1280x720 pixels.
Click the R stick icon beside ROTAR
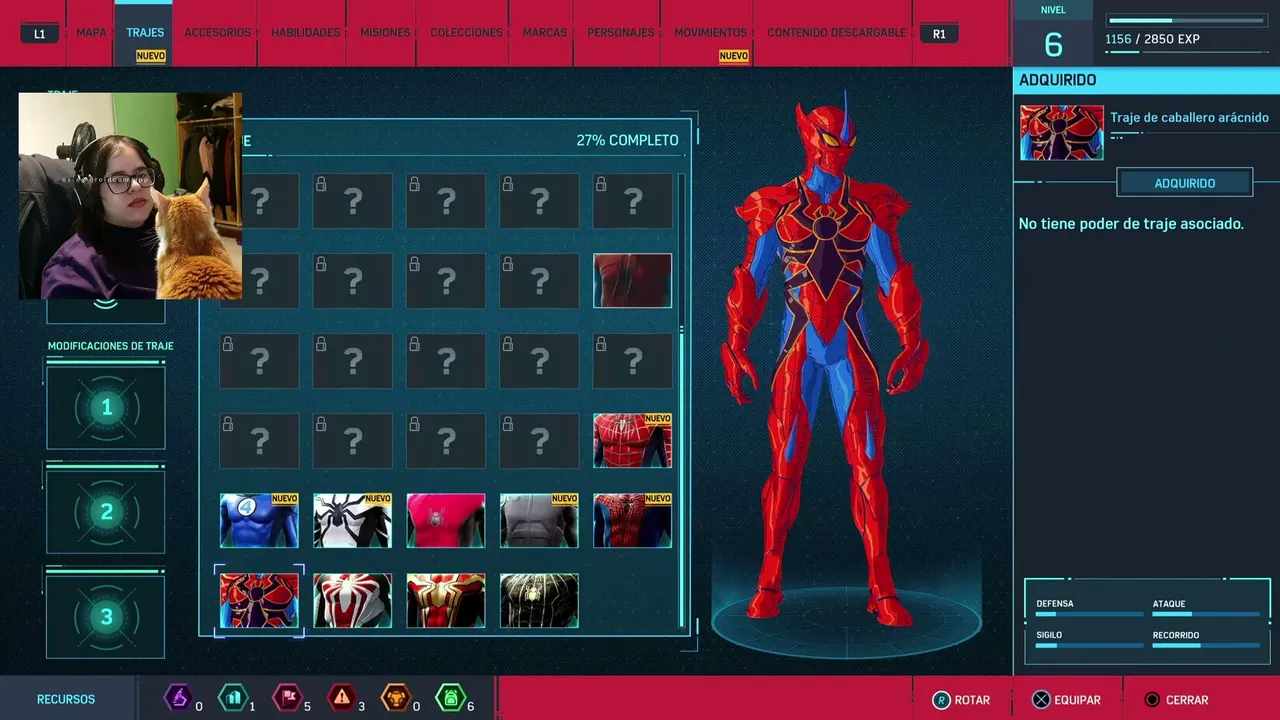[941, 700]
